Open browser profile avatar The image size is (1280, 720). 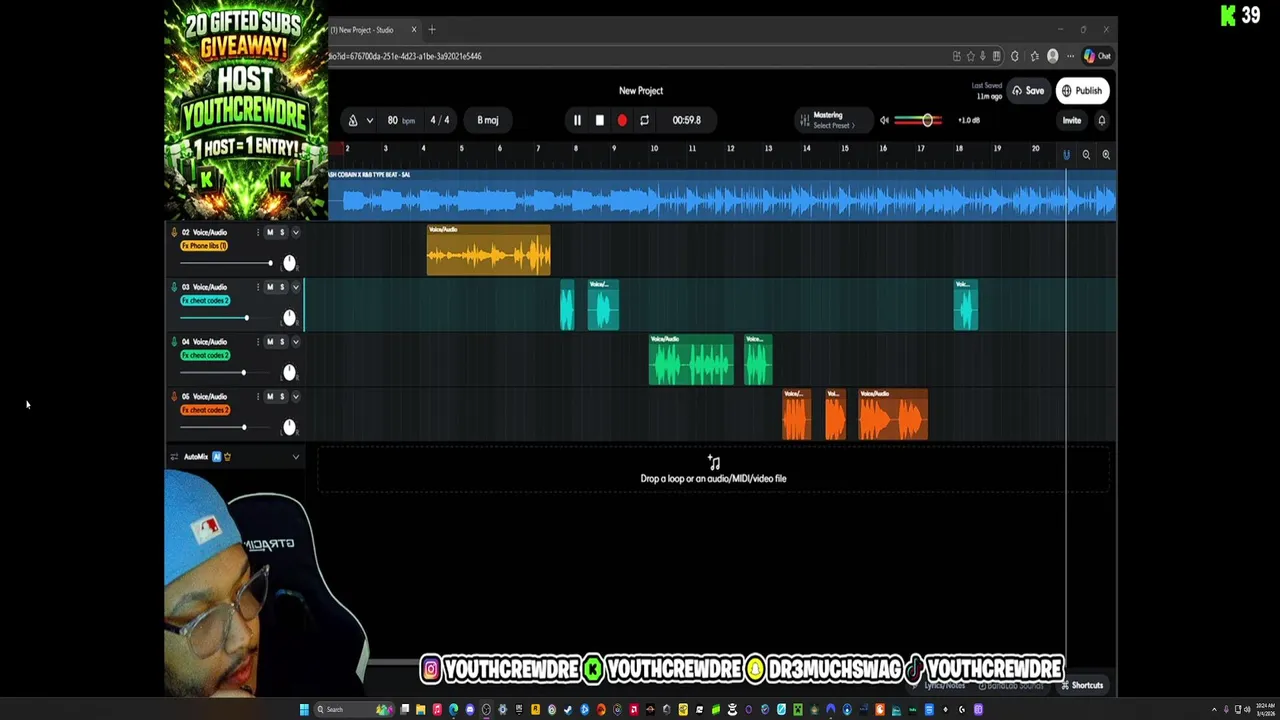(x=1052, y=56)
